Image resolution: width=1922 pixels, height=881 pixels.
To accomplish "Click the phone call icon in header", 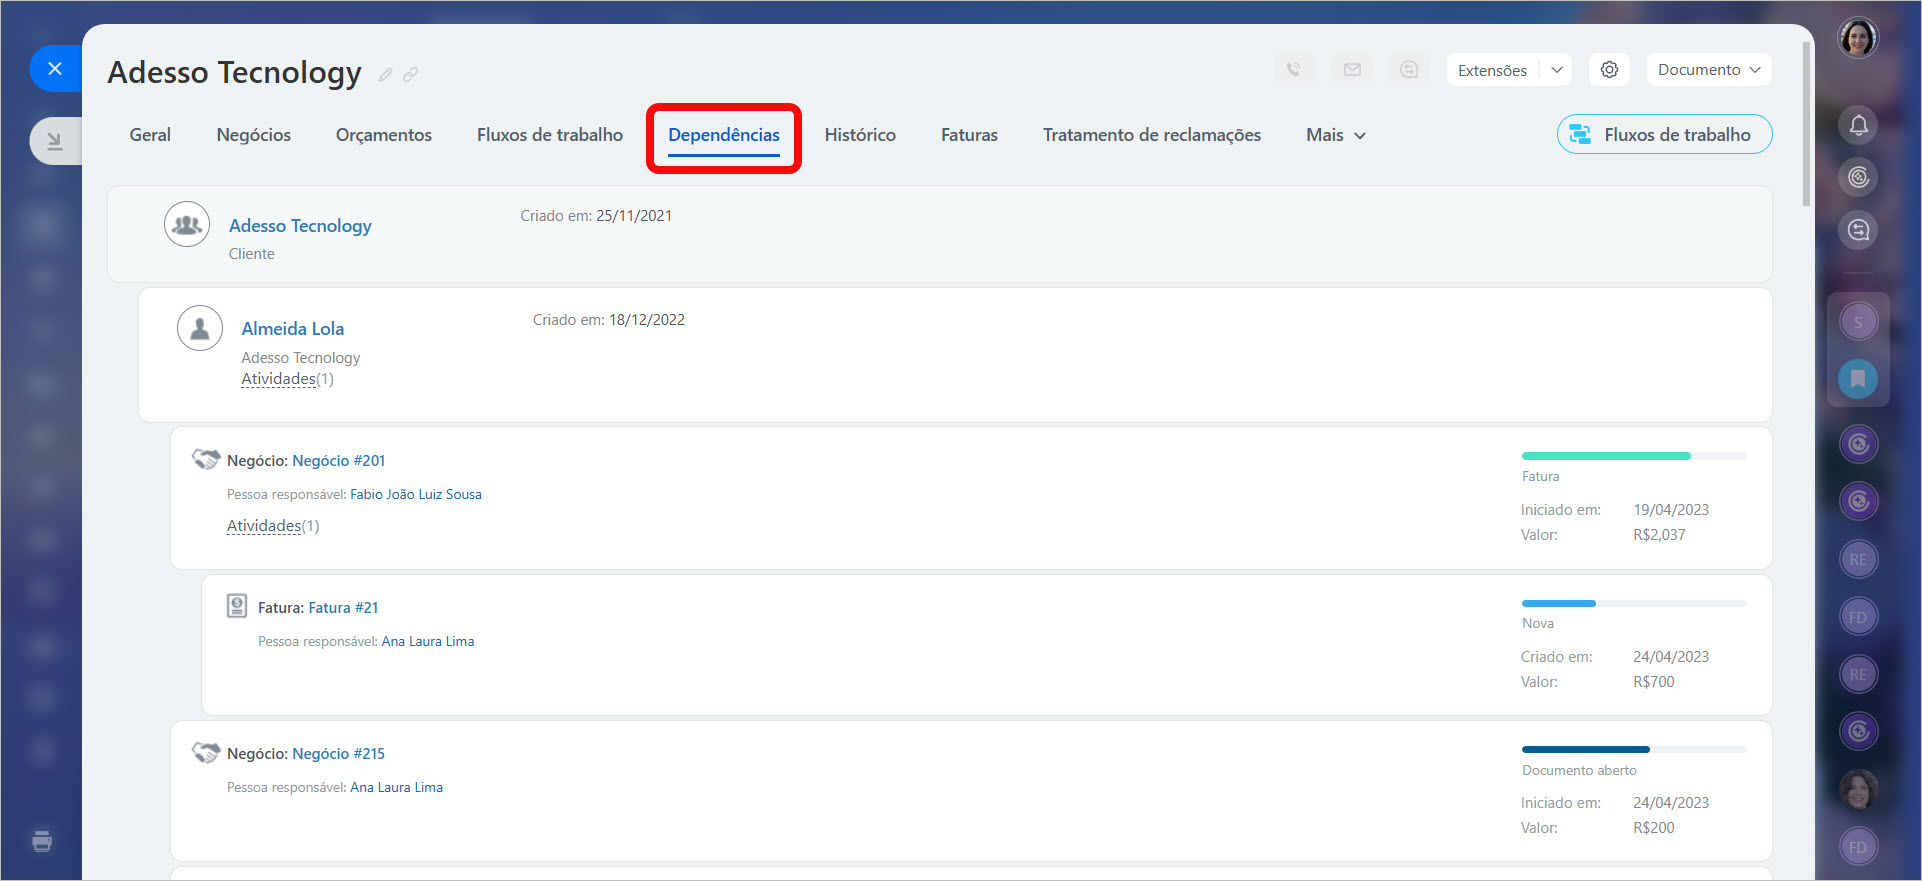I will pos(1294,70).
